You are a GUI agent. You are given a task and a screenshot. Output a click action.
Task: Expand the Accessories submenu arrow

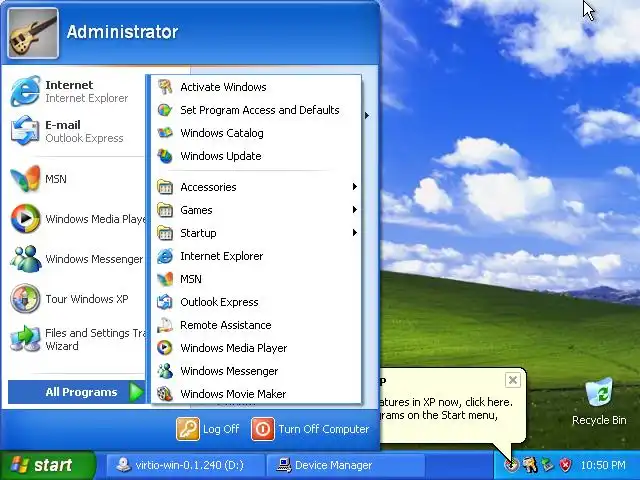point(355,187)
